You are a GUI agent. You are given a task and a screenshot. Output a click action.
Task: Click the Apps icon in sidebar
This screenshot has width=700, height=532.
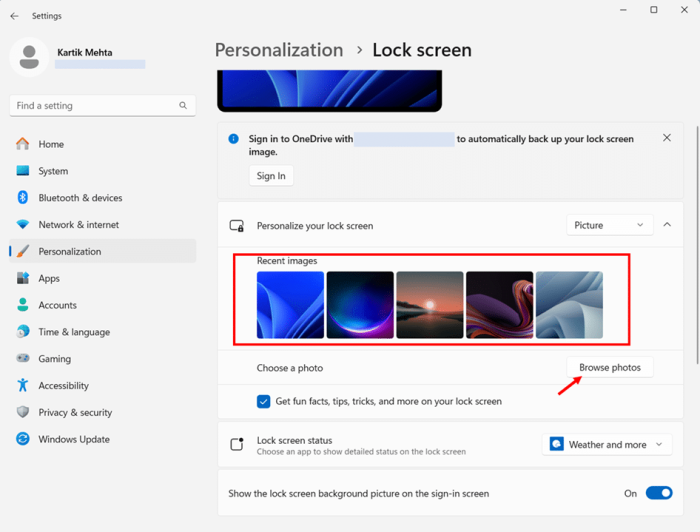pyautogui.click(x=22, y=278)
